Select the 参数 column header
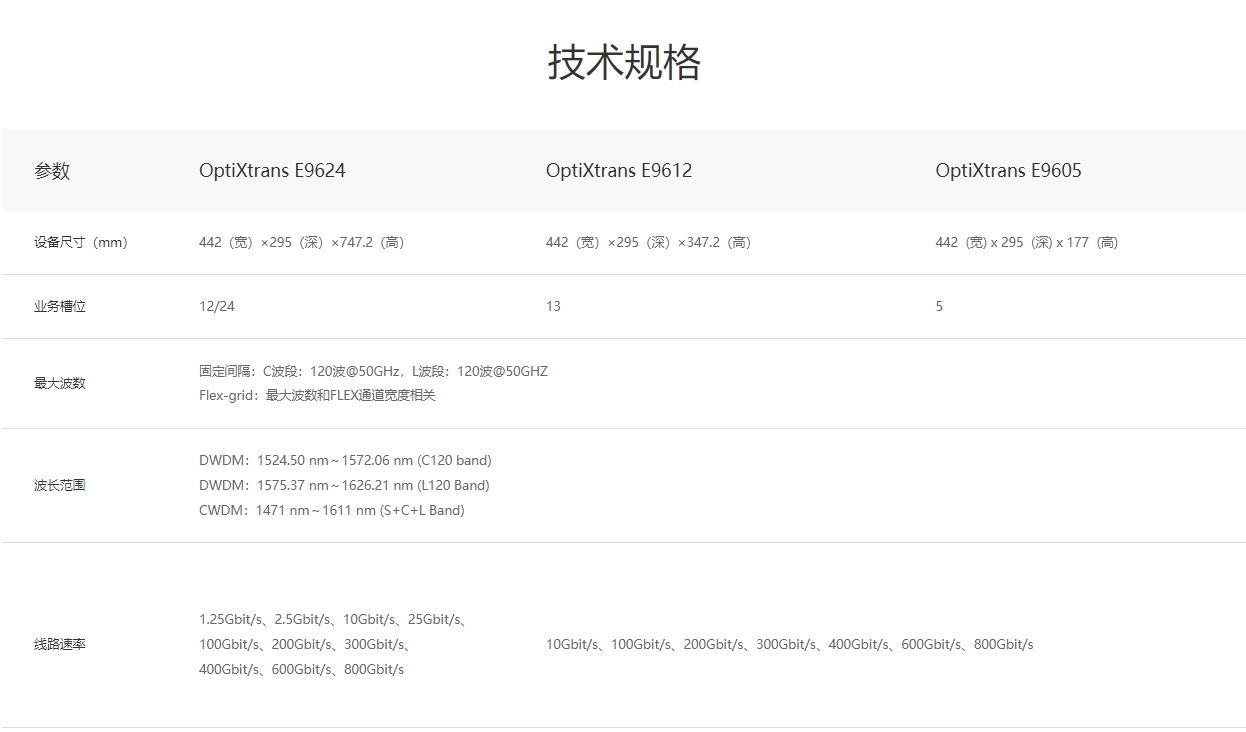The width and height of the screenshot is (1246, 732). point(52,171)
